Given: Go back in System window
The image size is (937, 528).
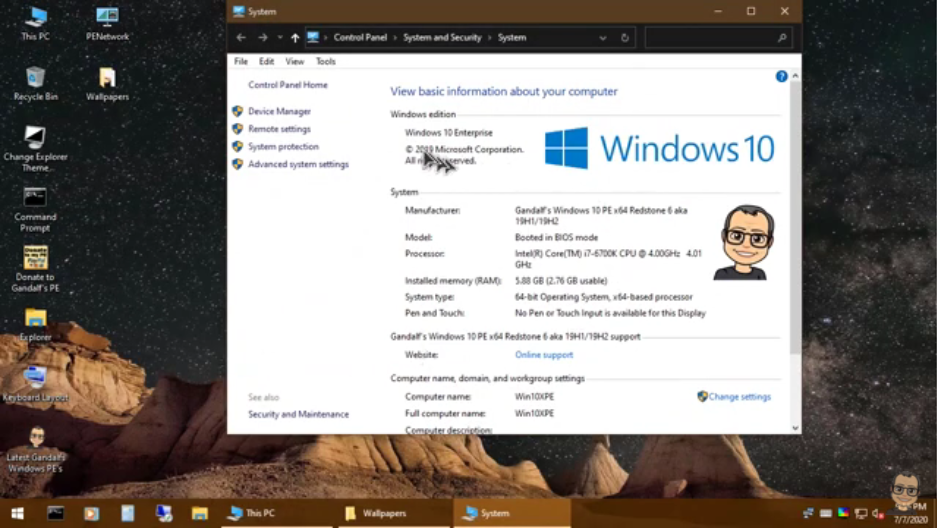Looking at the screenshot, I should [x=241, y=38].
